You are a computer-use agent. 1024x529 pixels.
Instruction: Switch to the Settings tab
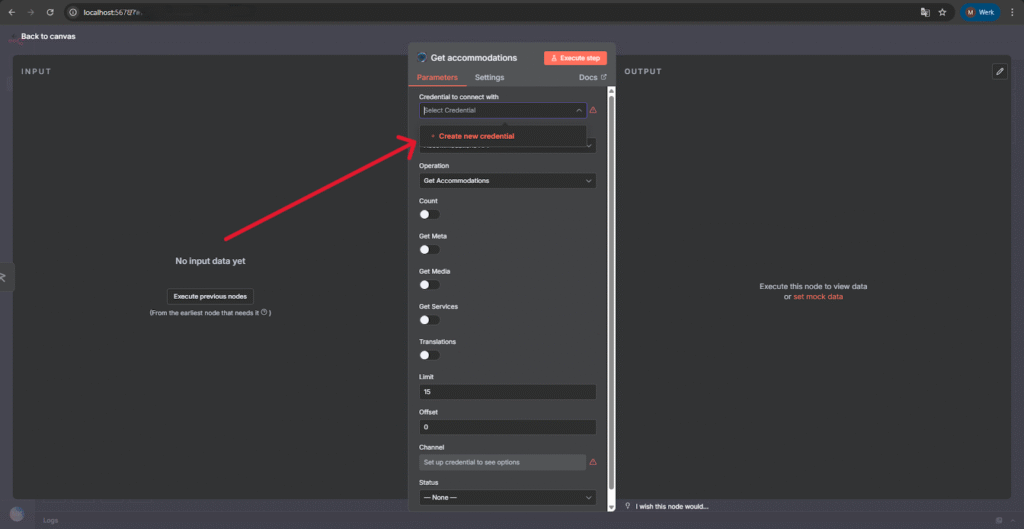(489, 77)
